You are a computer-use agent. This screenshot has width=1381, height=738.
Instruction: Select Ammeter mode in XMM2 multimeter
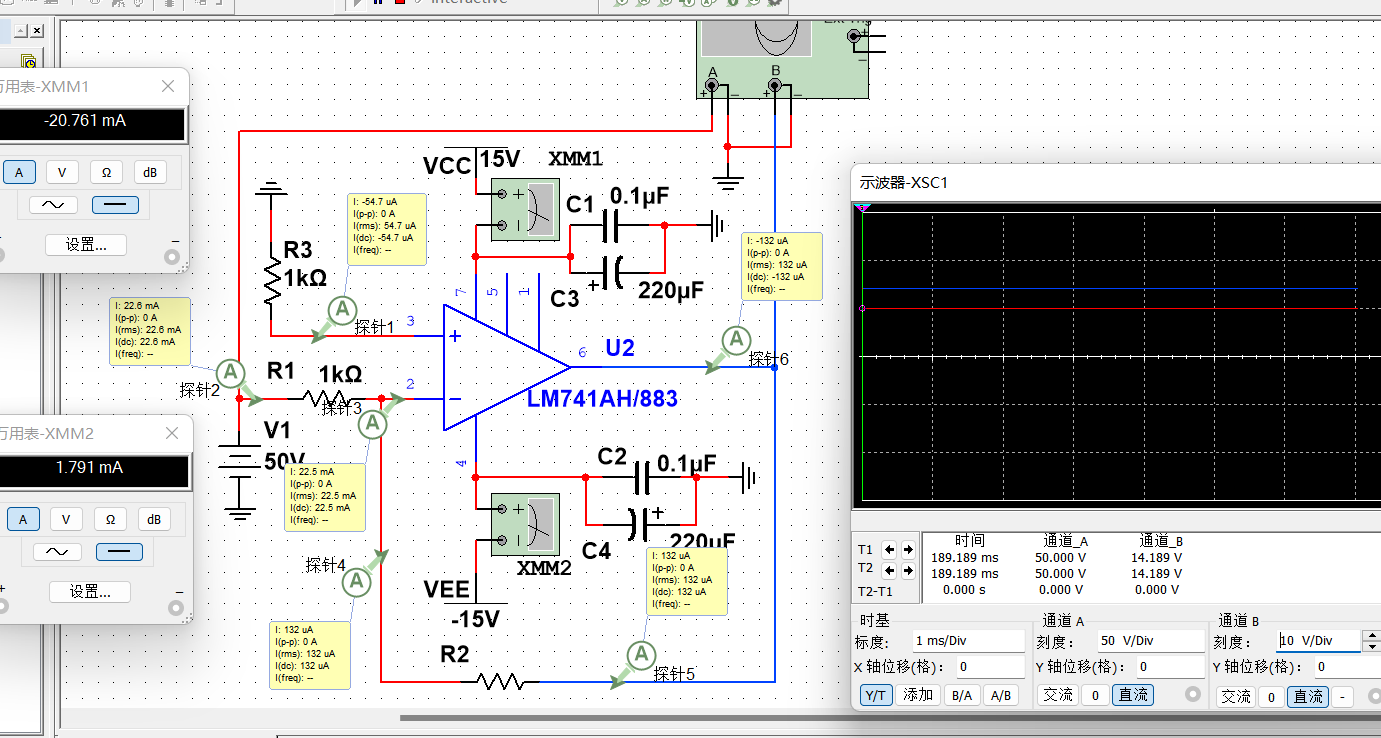click(22, 519)
